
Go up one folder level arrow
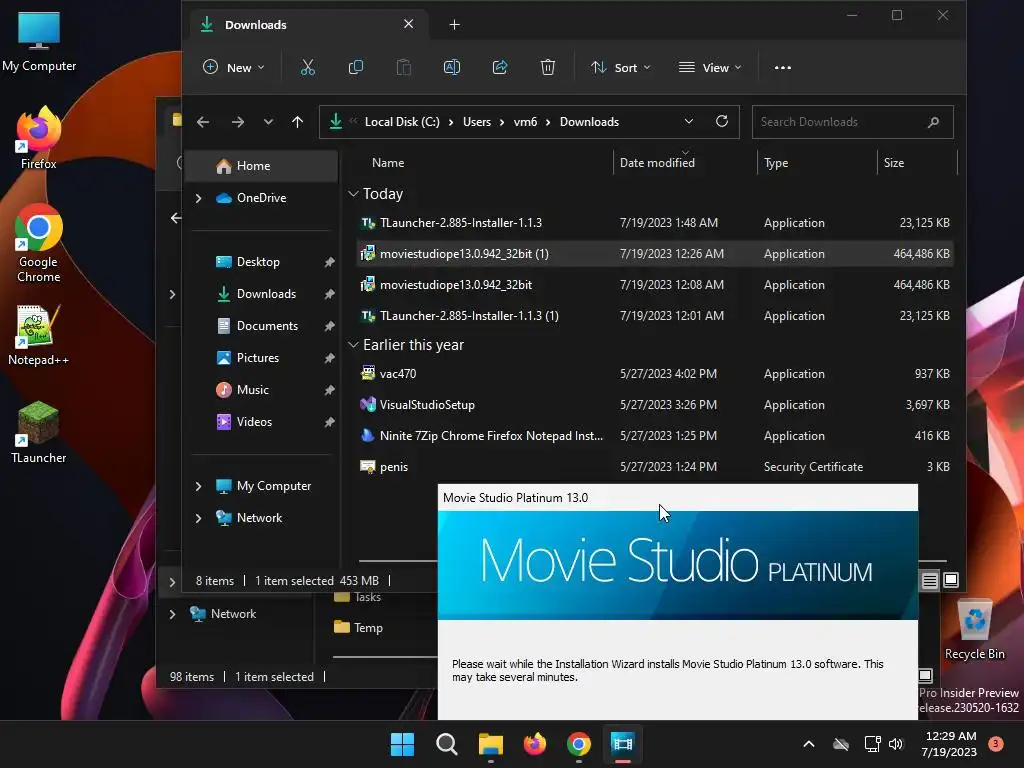(x=297, y=122)
